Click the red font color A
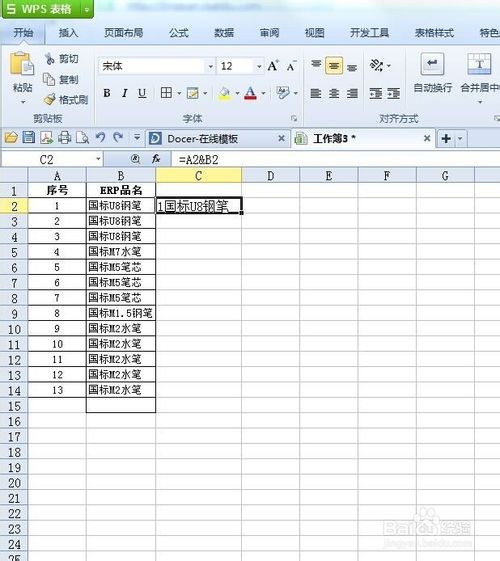The image size is (500, 561). [x=250, y=93]
